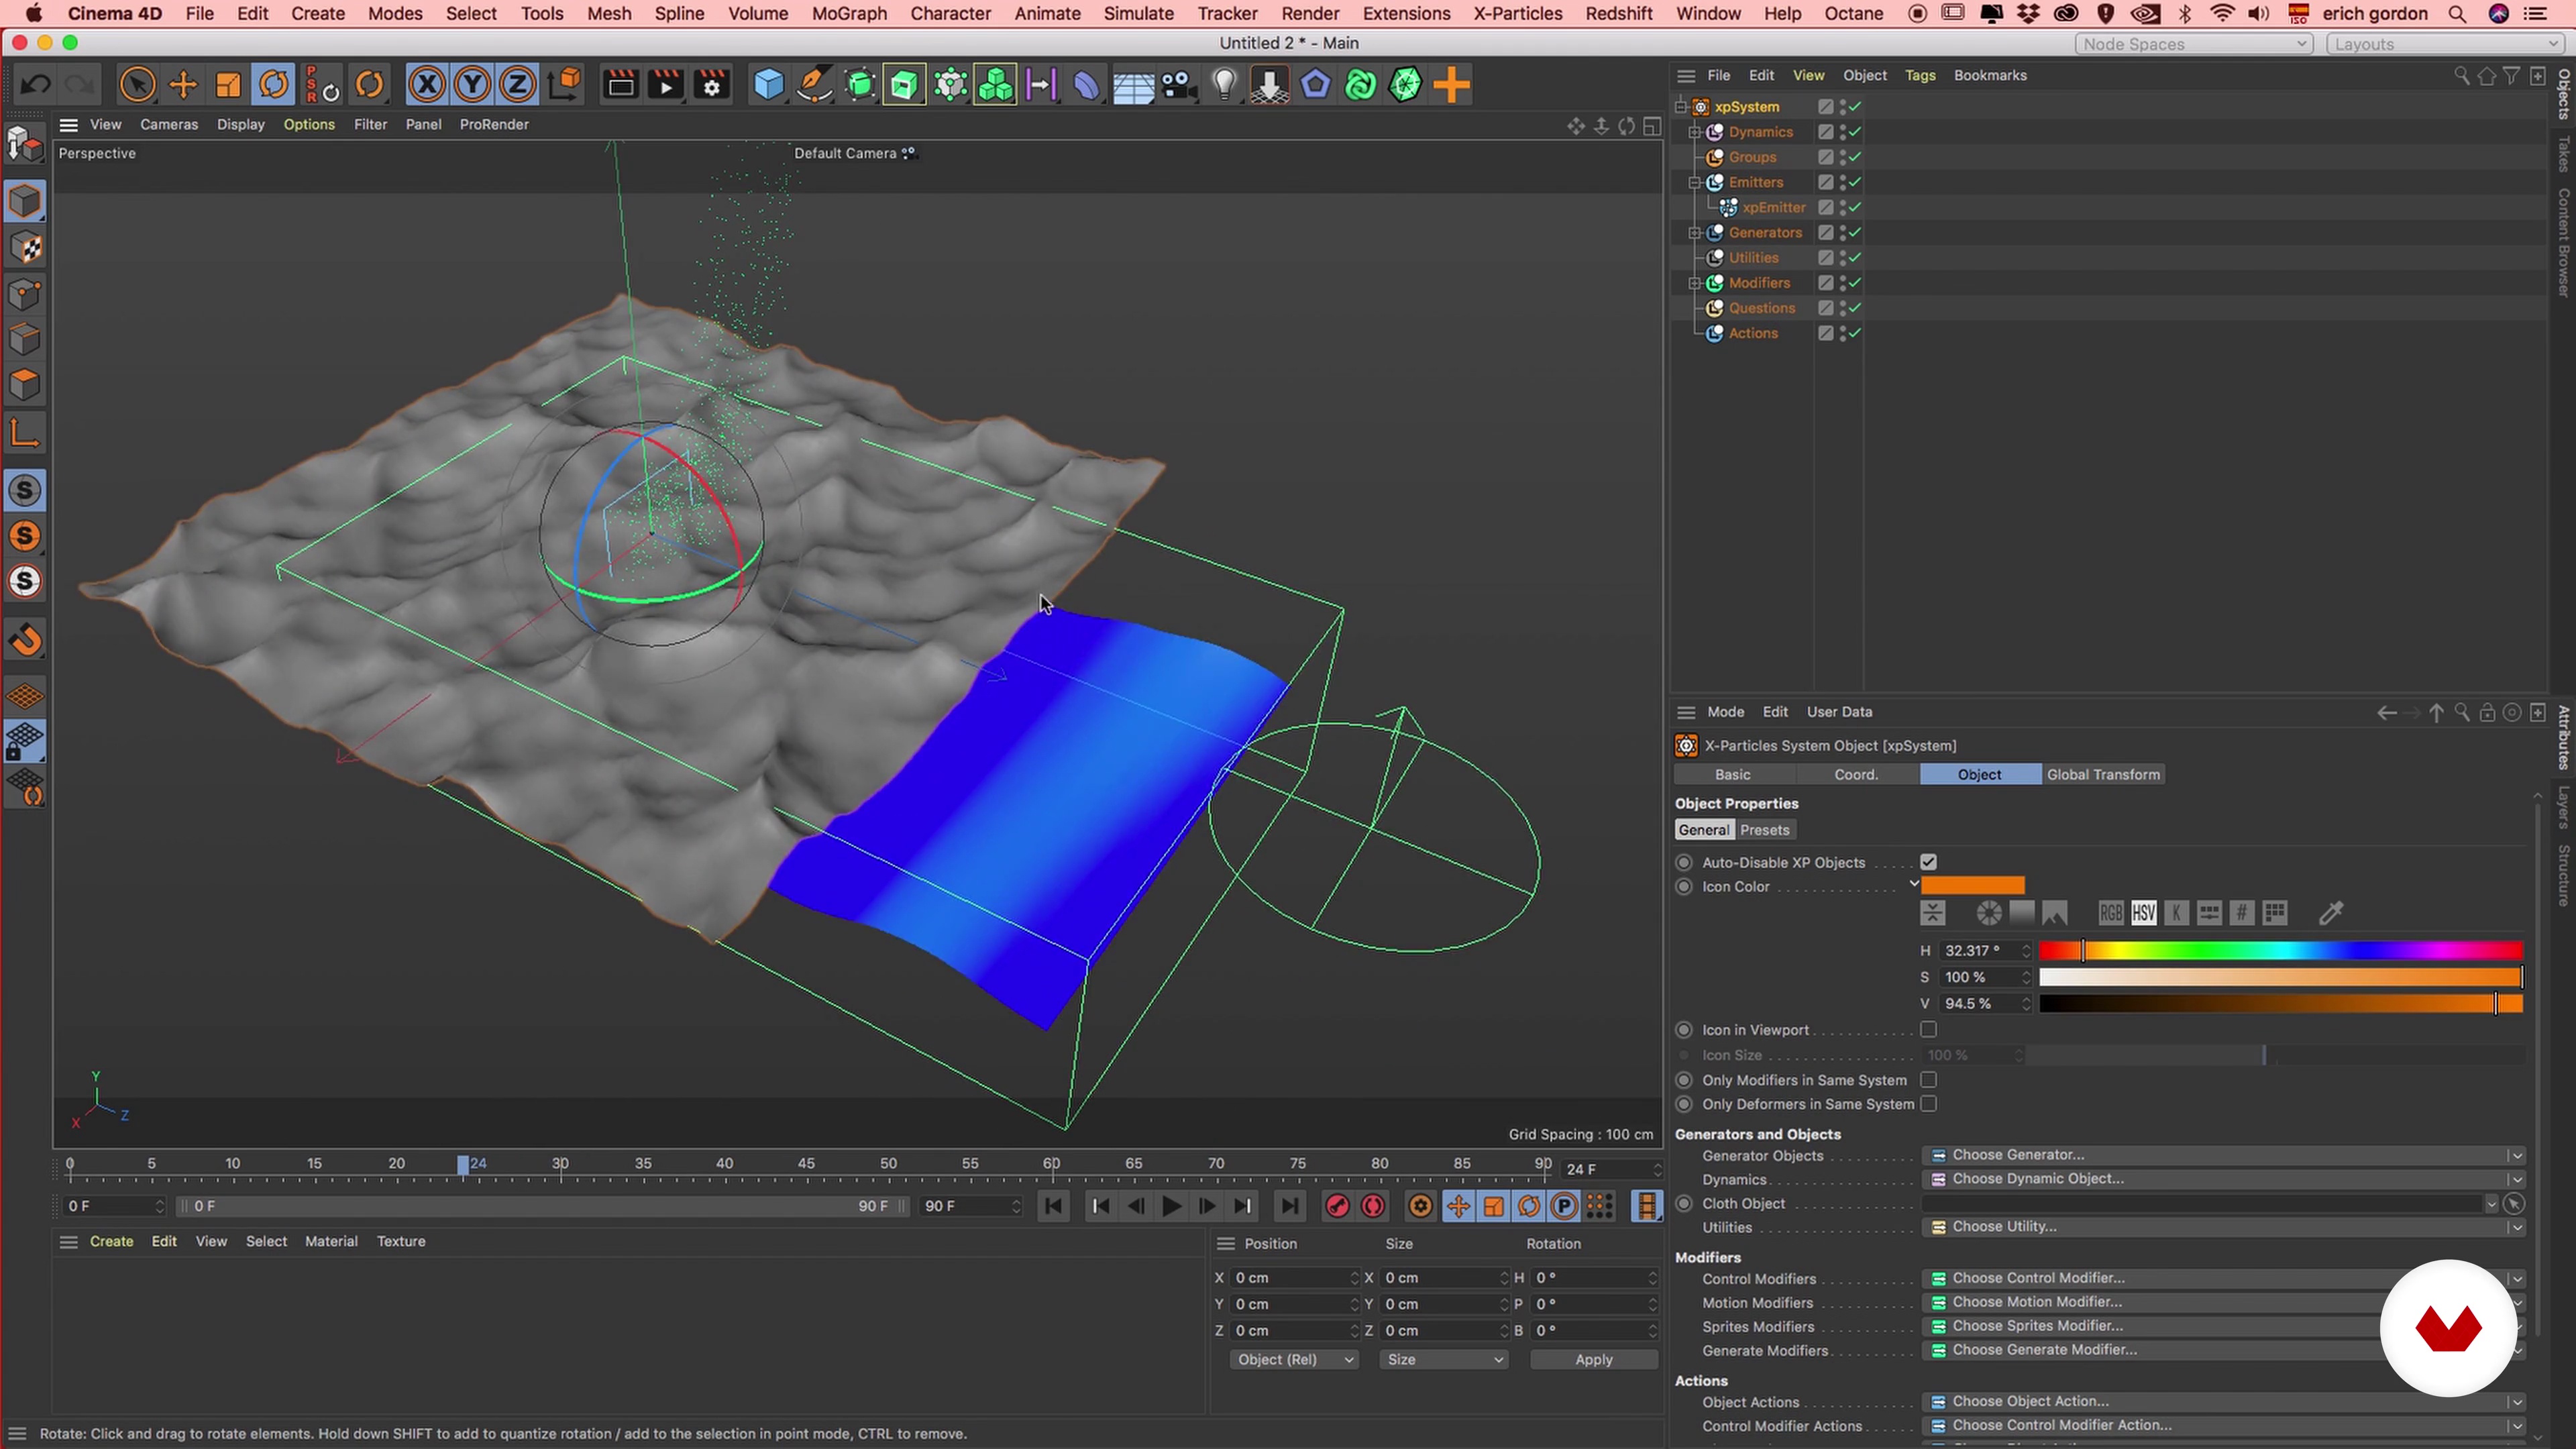Add a Cube primitive object
This screenshot has width=2576, height=1449.
pyautogui.click(x=768, y=85)
